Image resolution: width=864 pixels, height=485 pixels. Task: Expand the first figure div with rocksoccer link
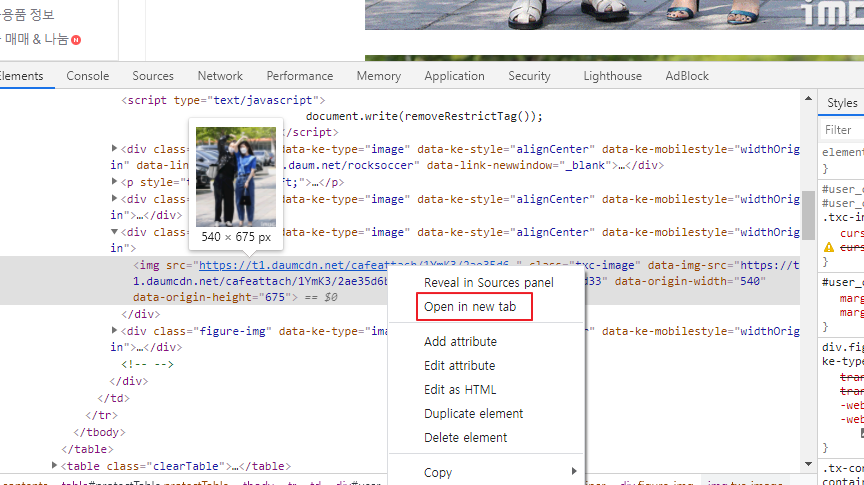(x=114, y=148)
